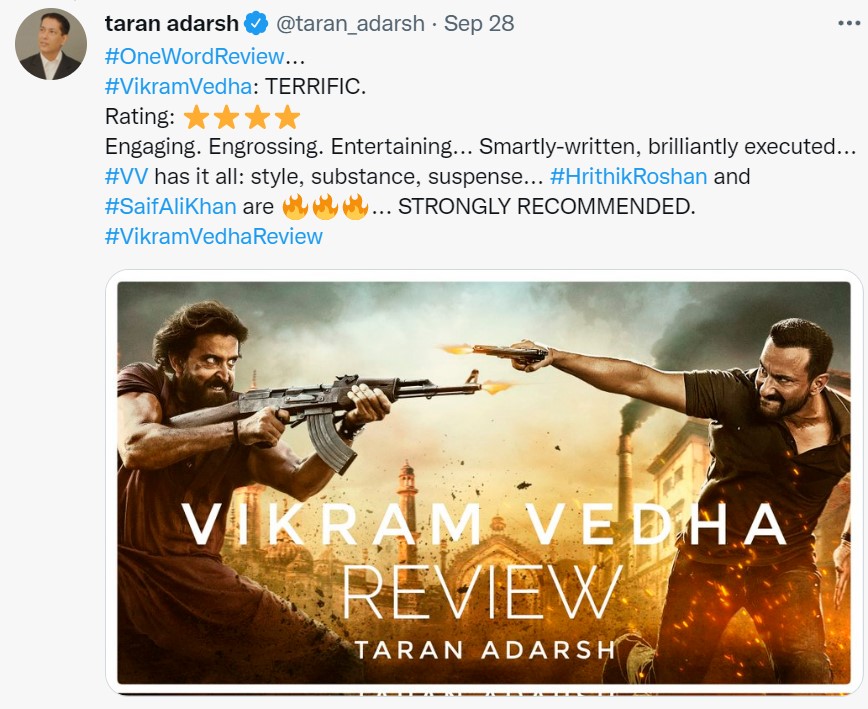The image size is (868, 709).
Task: Click the TARAN ADARSH caption on the poster
Action: tap(484, 650)
